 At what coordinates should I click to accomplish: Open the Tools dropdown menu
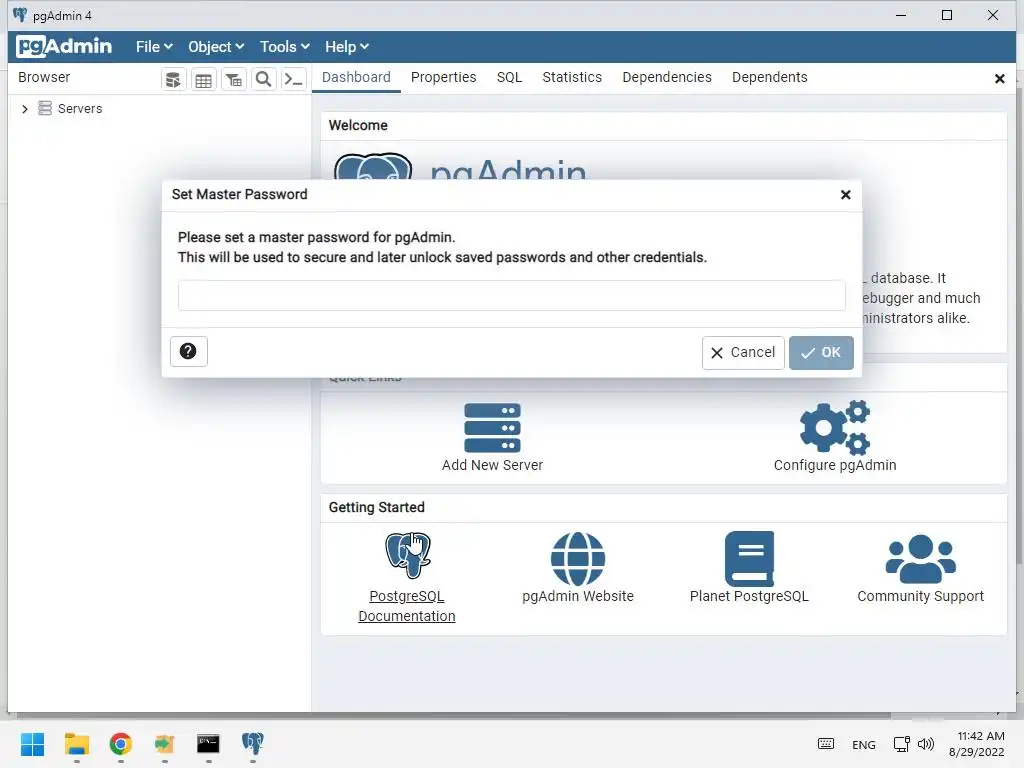[x=285, y=47]
